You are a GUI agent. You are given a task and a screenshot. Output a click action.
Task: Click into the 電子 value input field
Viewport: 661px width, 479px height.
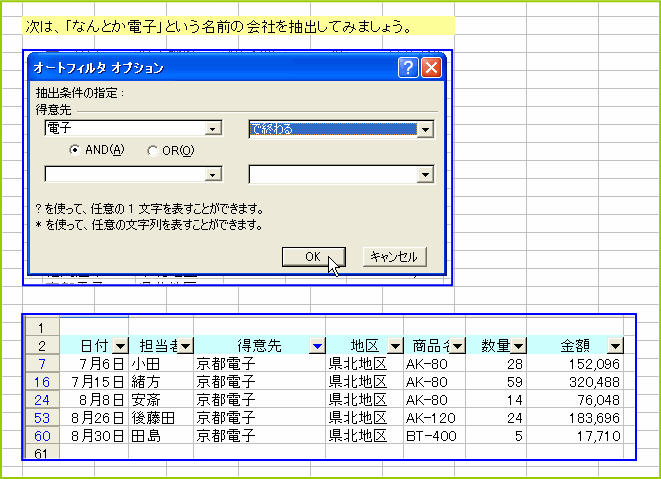click(125, 128)
